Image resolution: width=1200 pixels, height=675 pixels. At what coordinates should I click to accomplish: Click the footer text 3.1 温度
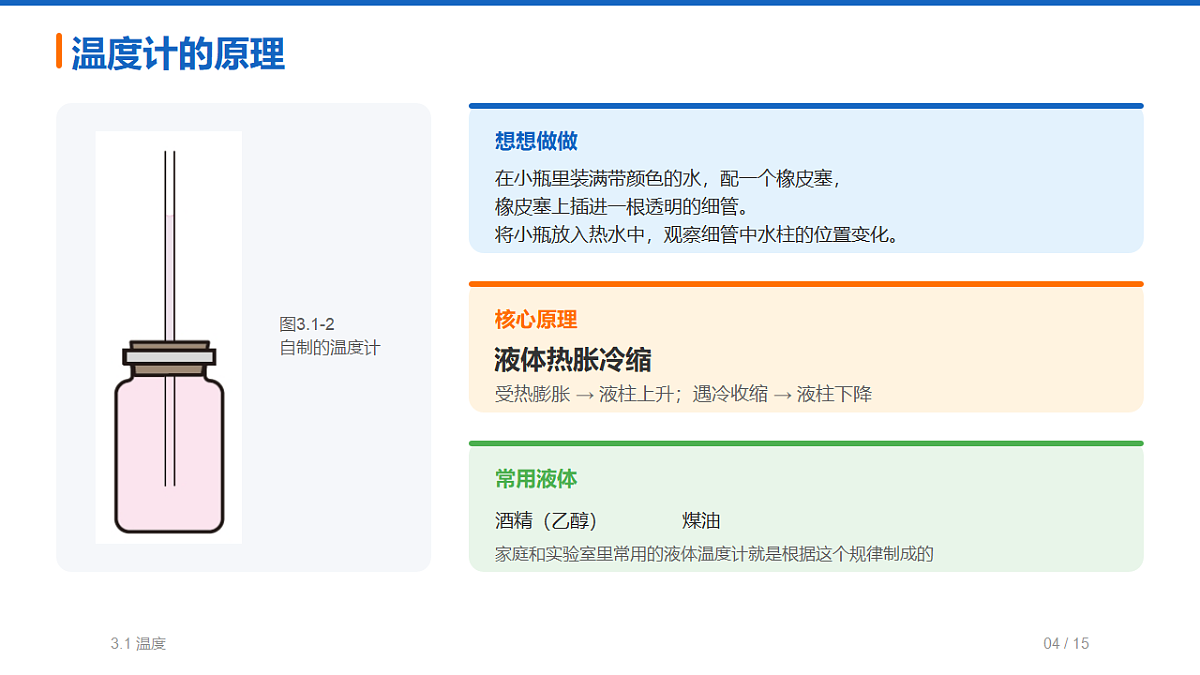tap(138, 644)
